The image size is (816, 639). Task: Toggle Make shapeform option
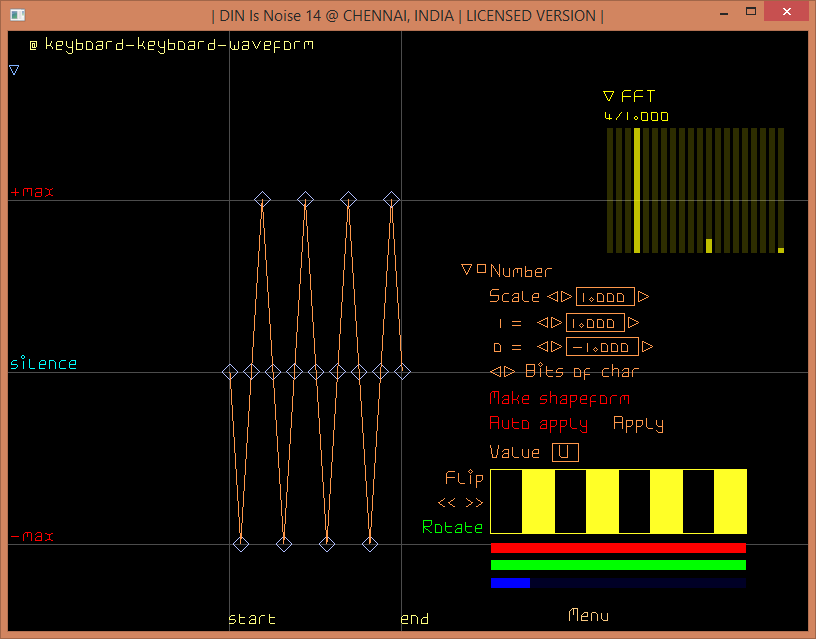tap(559, 398)
